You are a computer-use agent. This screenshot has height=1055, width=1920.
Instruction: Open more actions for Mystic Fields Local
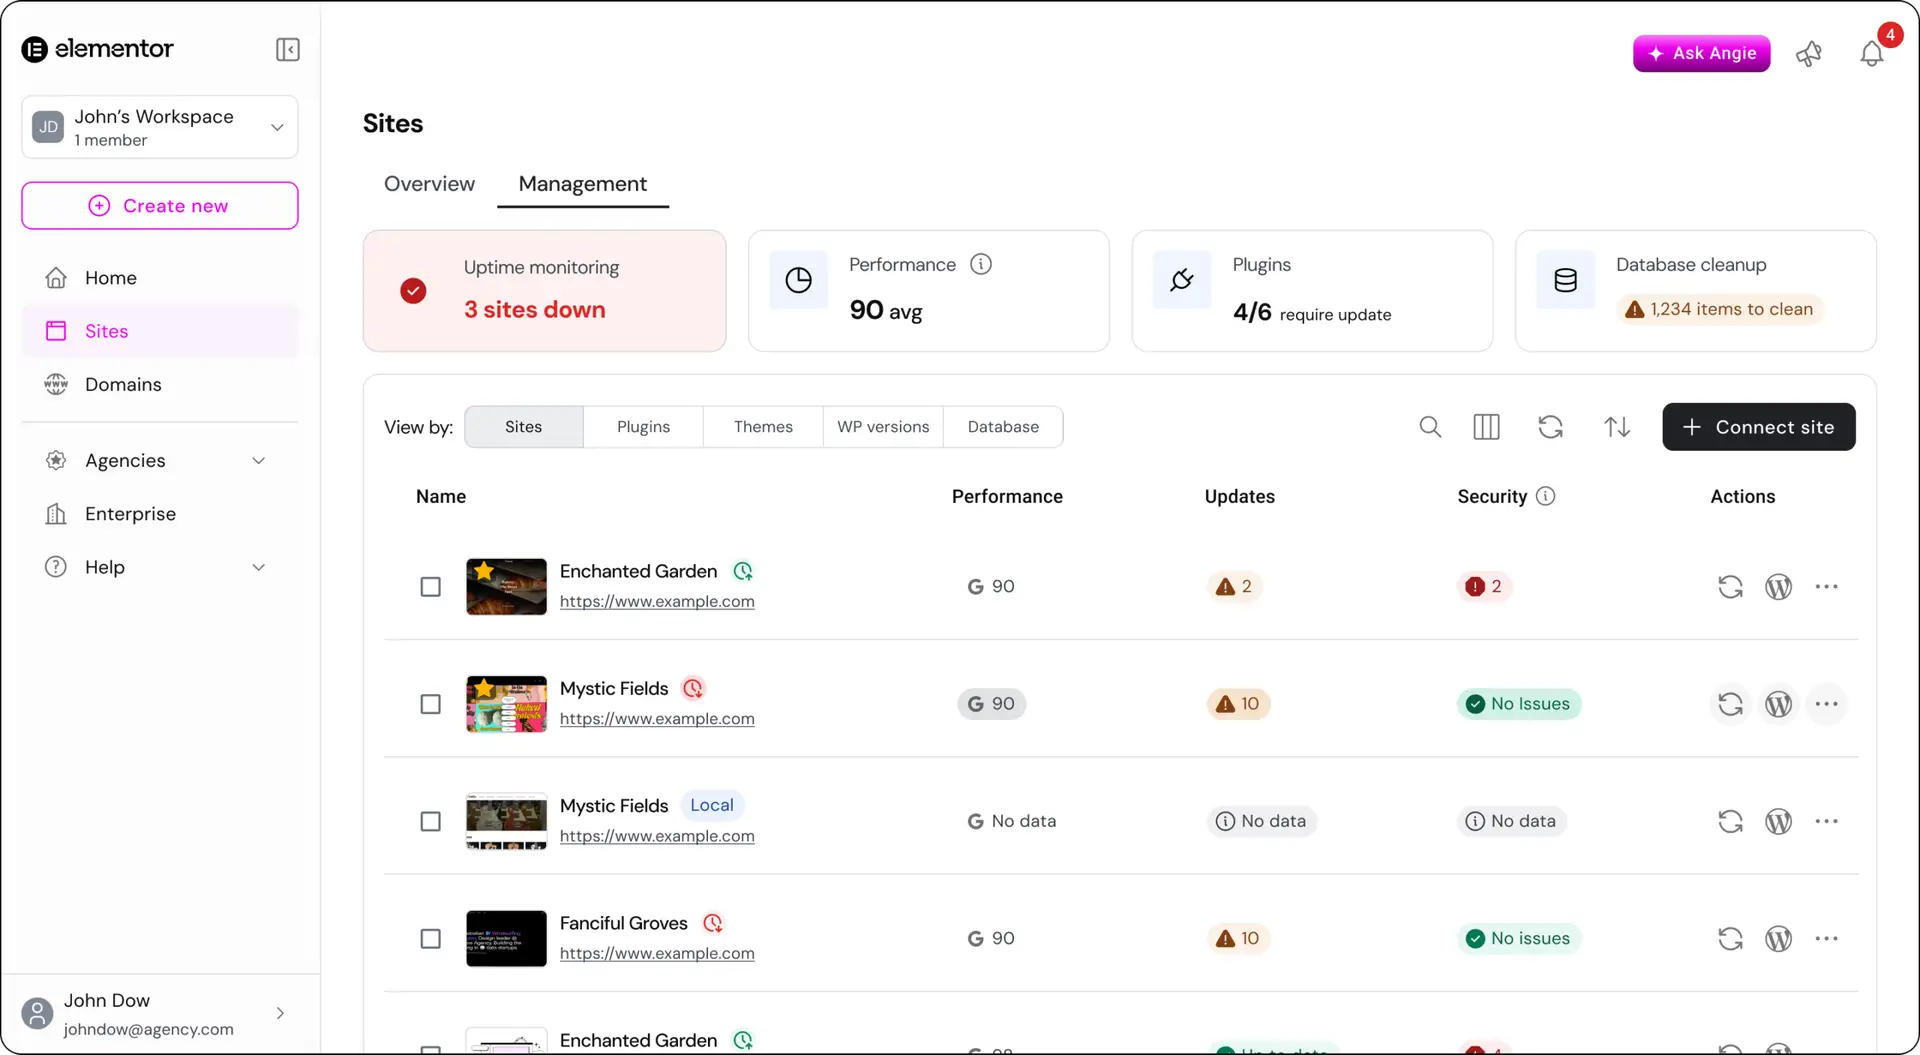tap(1826, 821)
